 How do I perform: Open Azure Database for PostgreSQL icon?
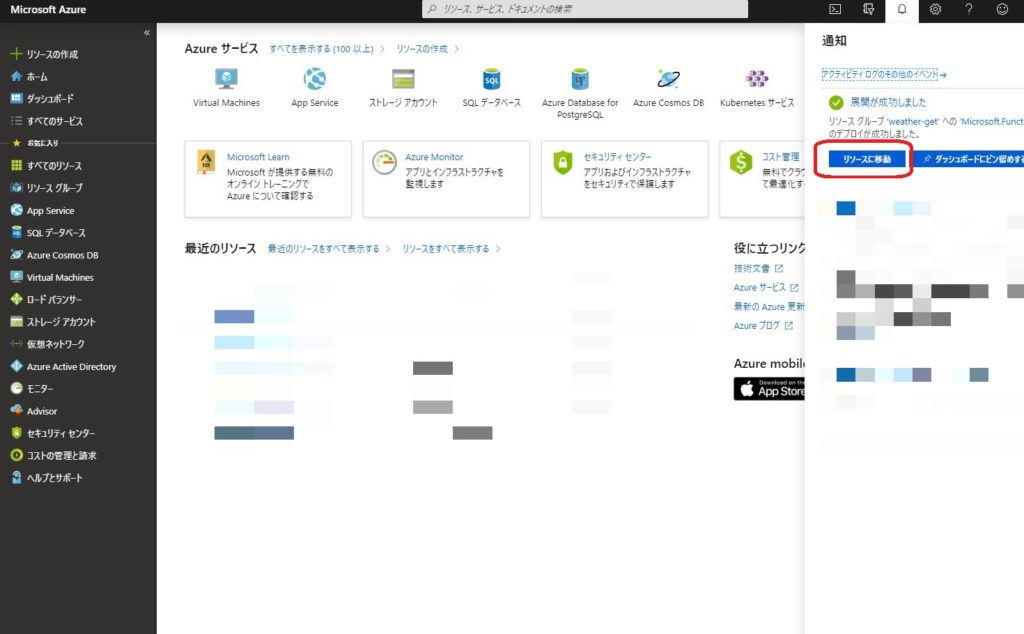click(x=580, y=79)
